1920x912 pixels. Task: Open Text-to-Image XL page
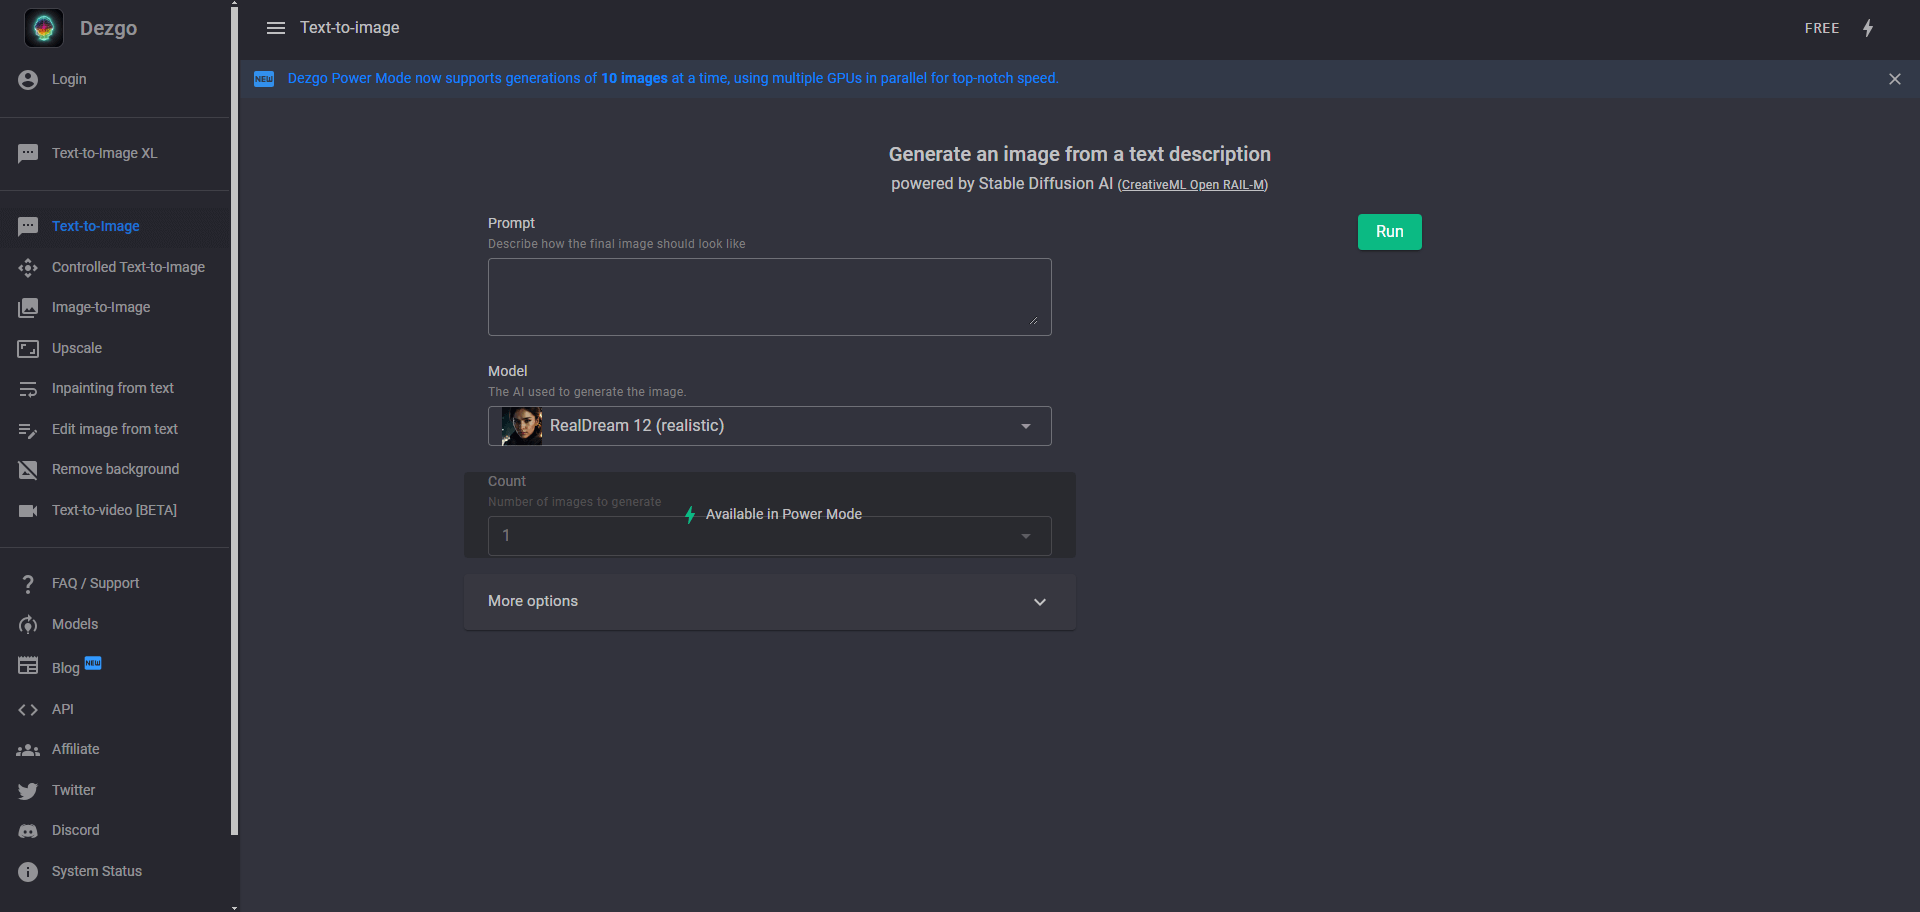click(x=104, y=153)
